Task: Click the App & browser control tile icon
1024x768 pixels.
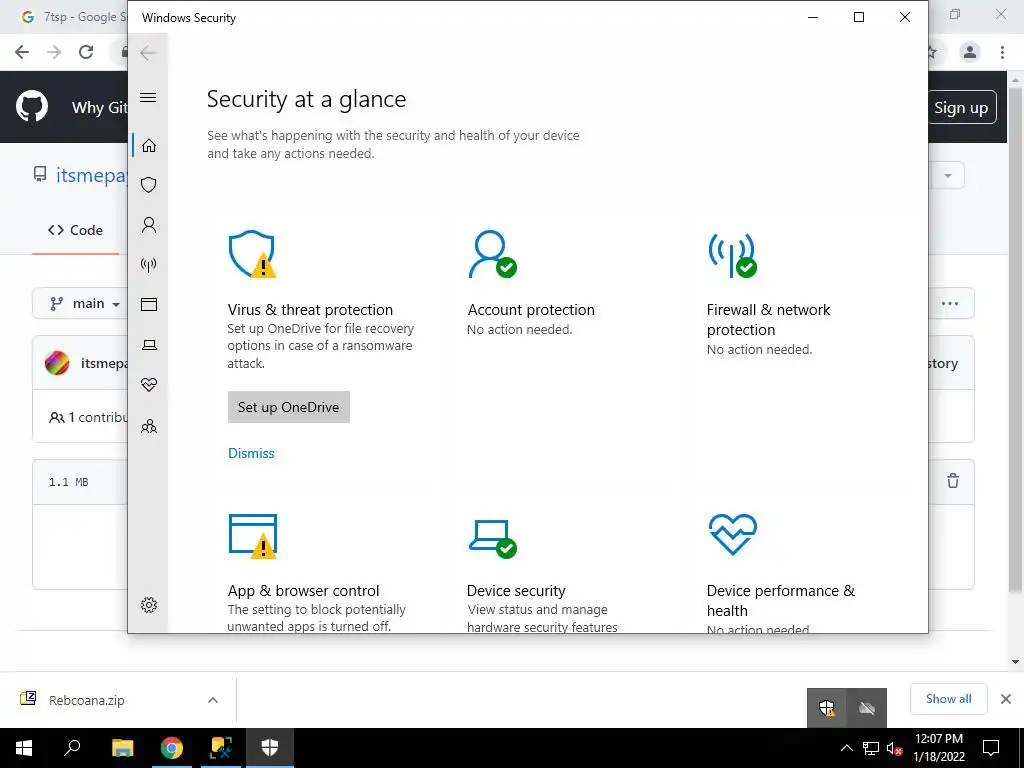Action: (x=253, y=536)
